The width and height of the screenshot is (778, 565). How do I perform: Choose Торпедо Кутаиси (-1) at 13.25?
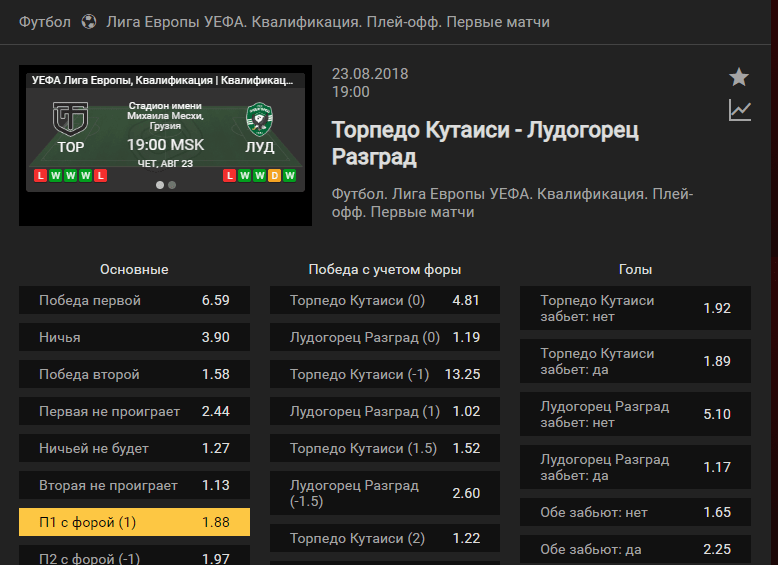(x=385, y=374)
